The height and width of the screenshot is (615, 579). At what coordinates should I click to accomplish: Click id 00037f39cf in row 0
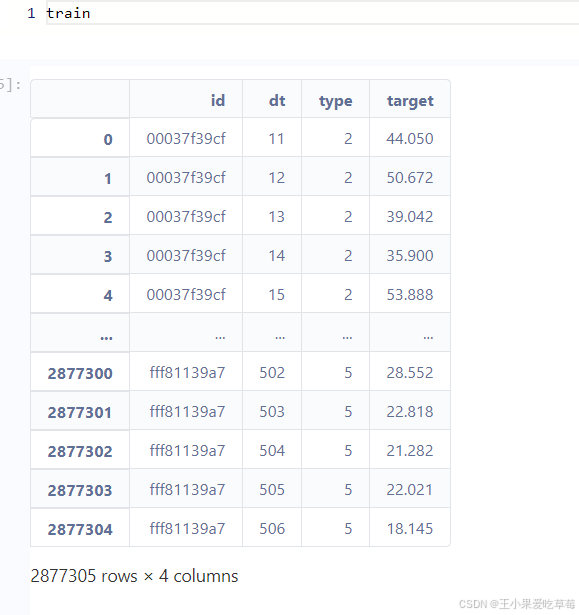coord(186,138)
